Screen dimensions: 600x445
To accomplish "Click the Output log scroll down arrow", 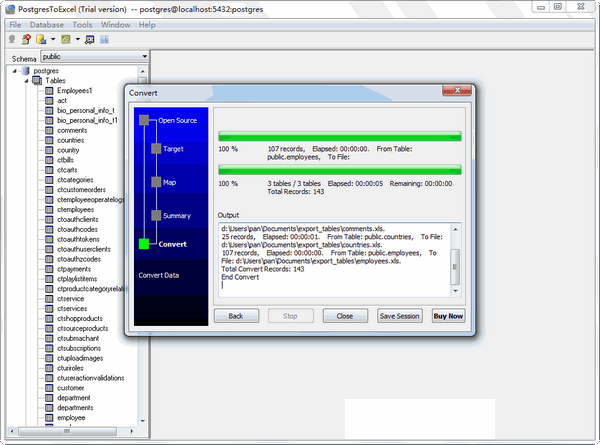I will pos(455,291).
